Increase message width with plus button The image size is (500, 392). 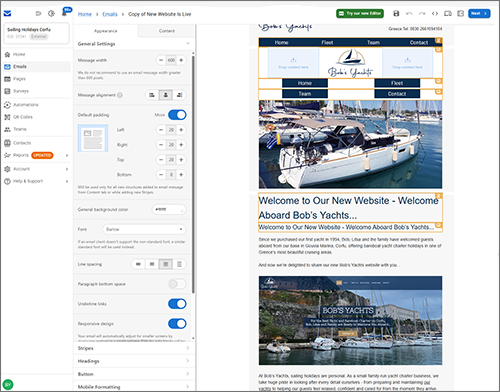point(181,60)
